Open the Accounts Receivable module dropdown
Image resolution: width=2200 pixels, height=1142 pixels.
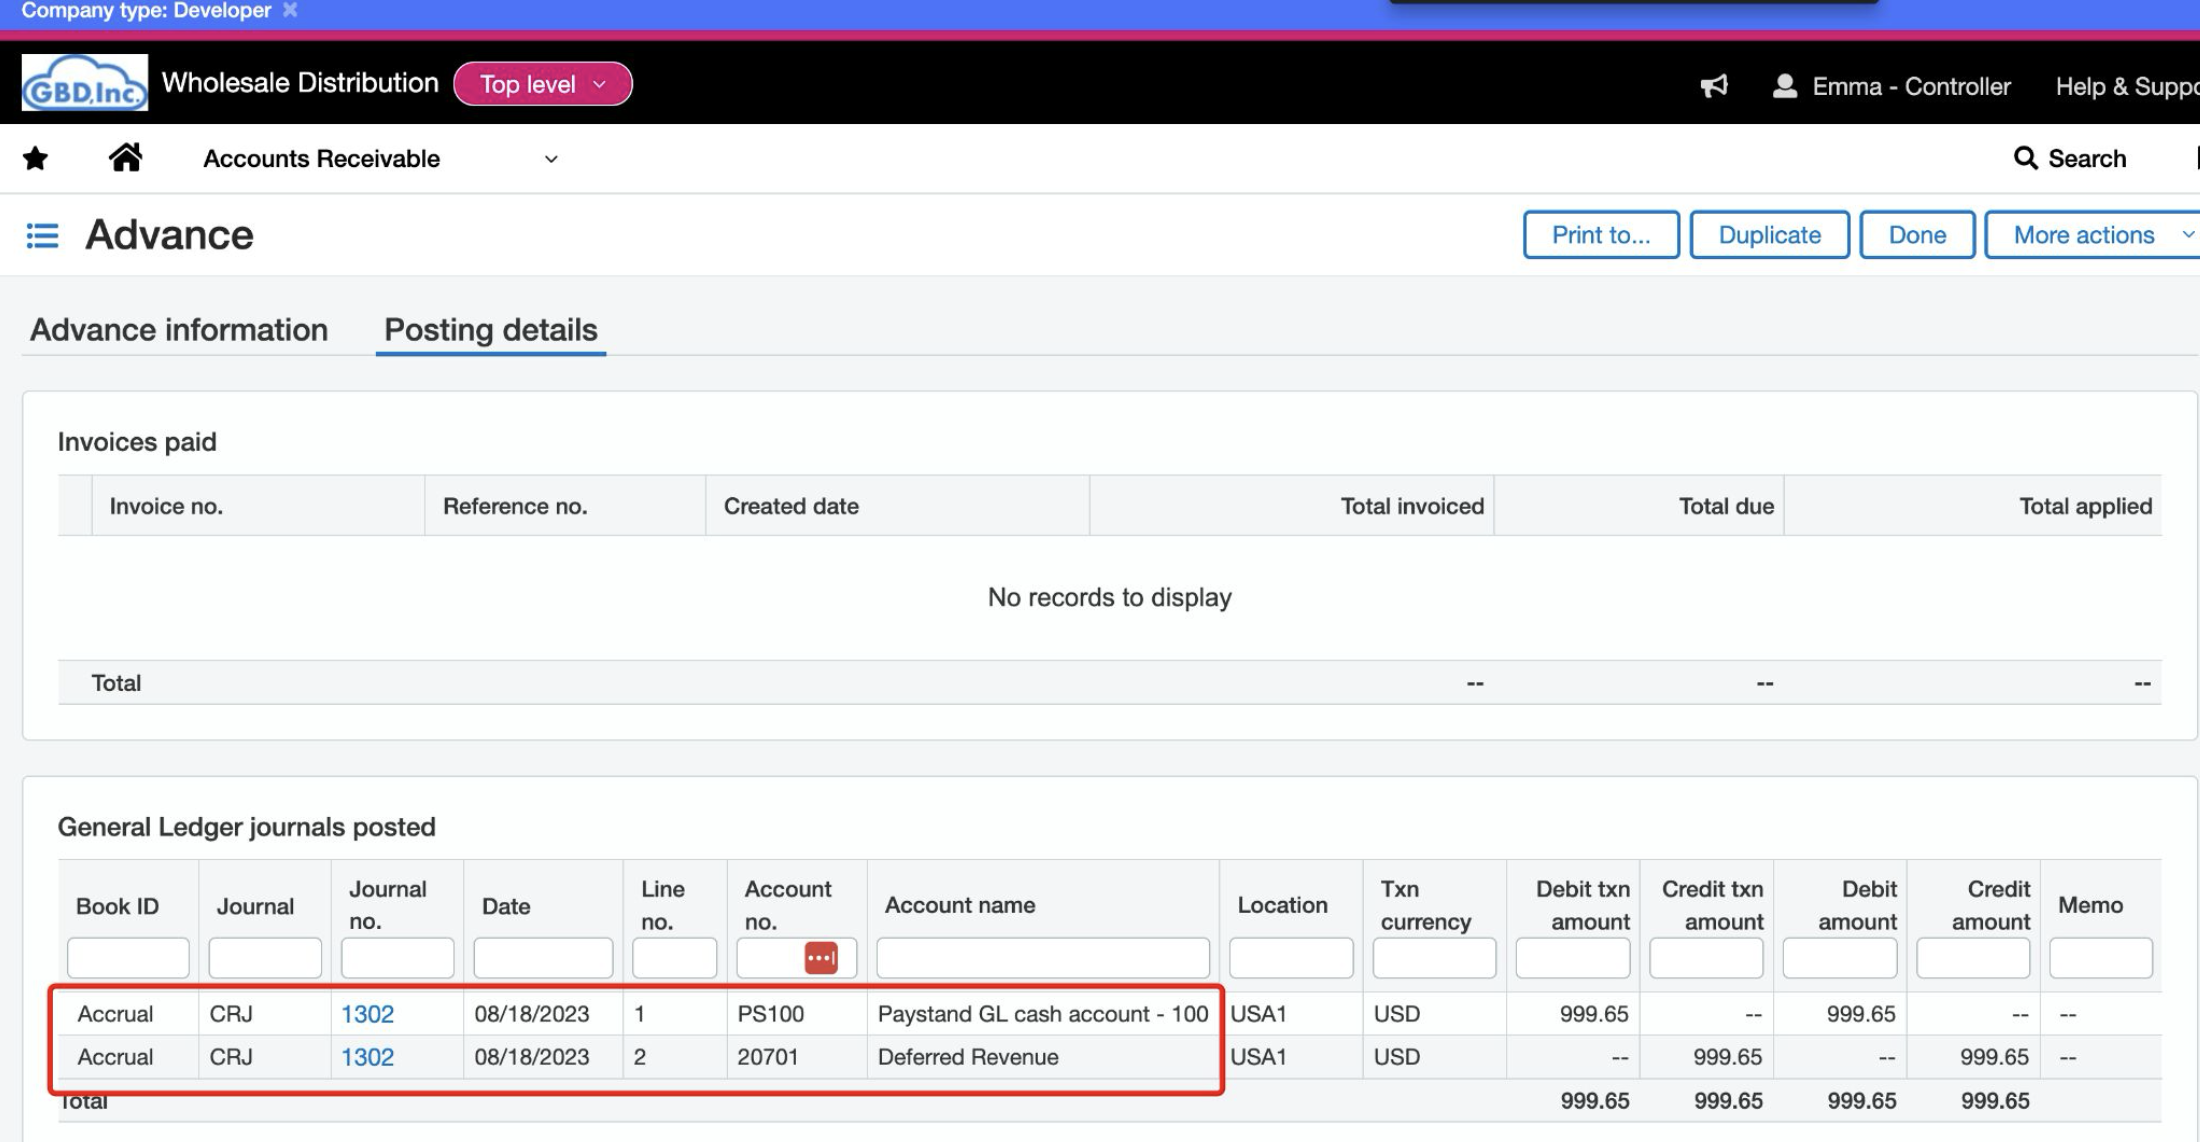(x=380, y=158)
